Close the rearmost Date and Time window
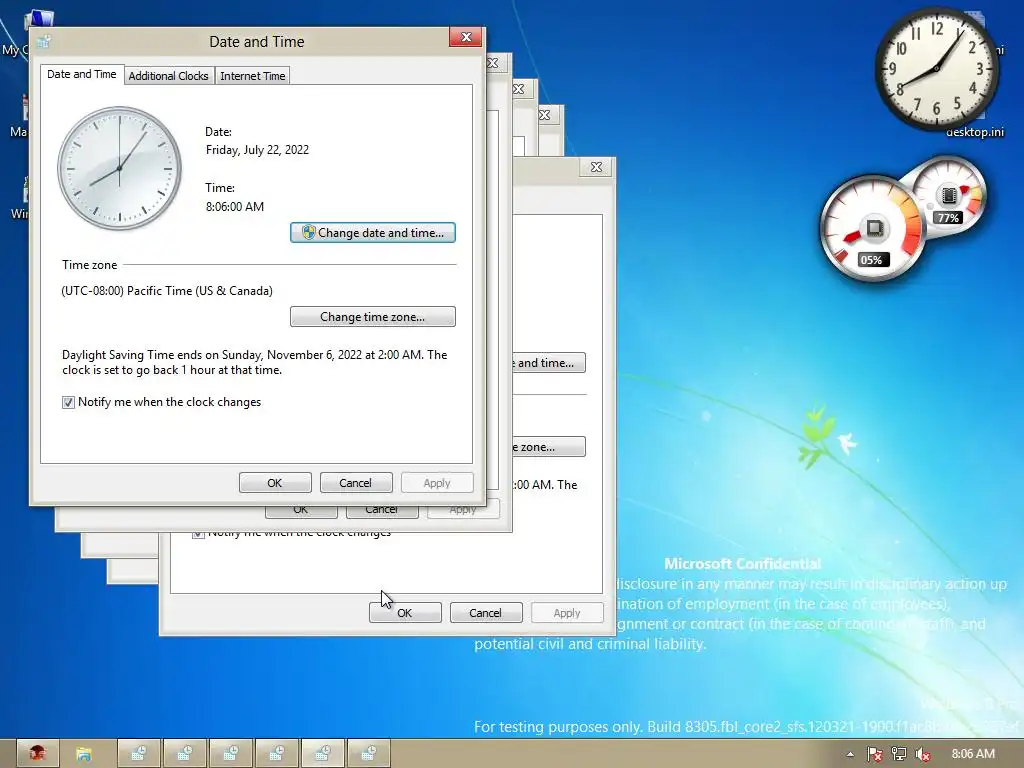1024x768 pixels. click(596, 167)
